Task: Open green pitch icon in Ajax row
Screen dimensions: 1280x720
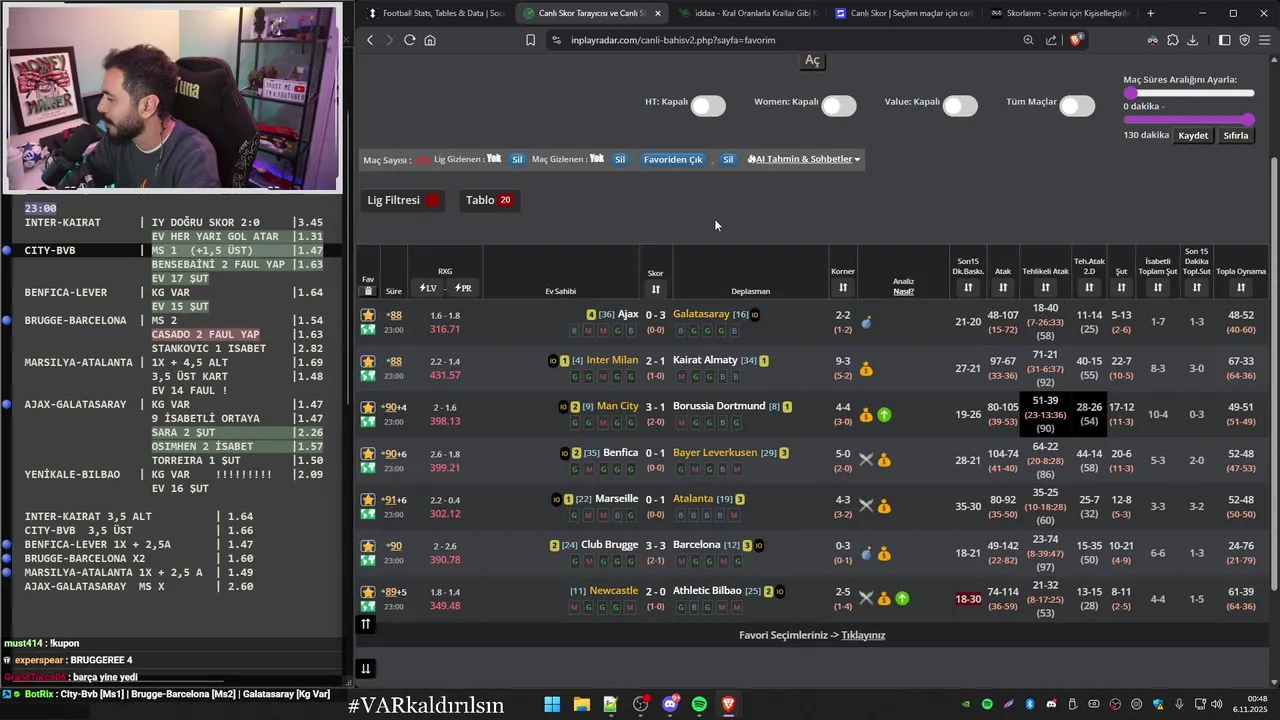Action: [368, 330]
